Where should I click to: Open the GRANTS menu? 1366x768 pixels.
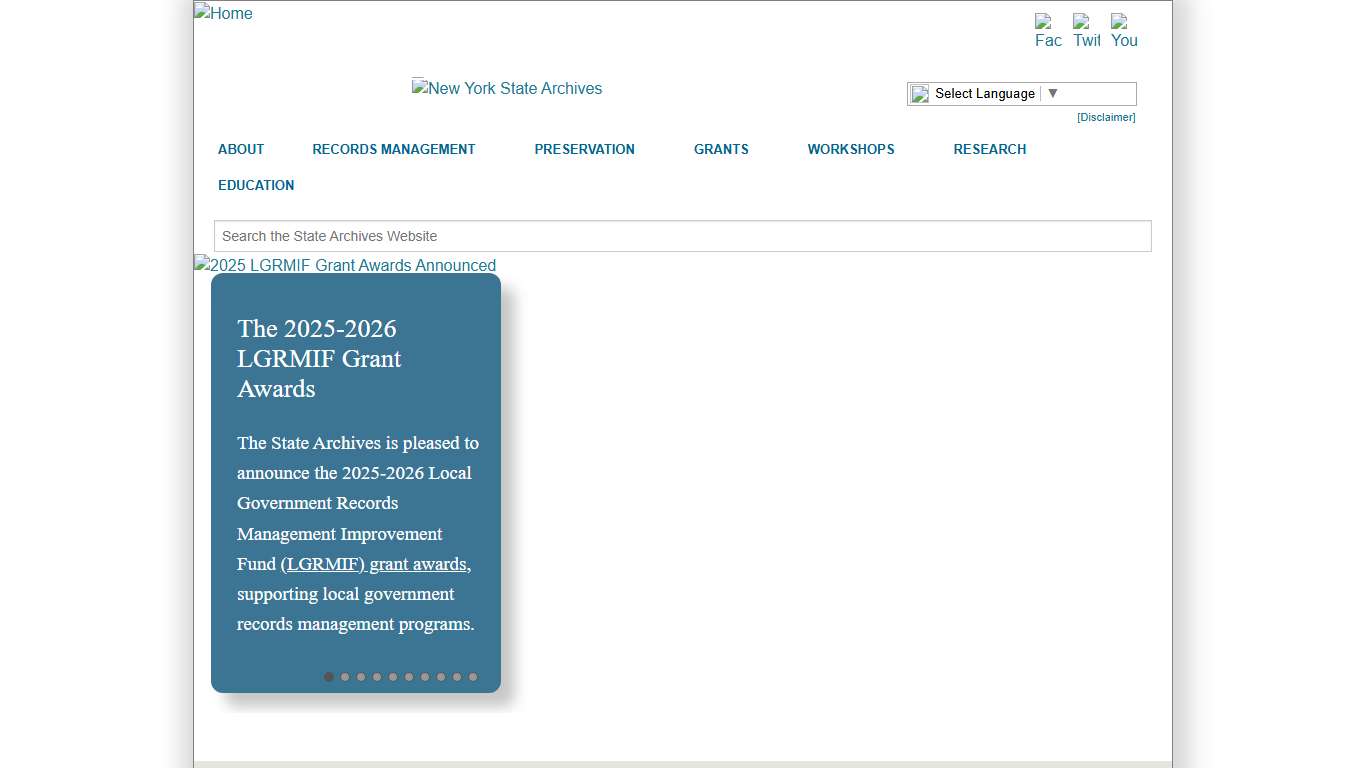(x=721, y=149)
